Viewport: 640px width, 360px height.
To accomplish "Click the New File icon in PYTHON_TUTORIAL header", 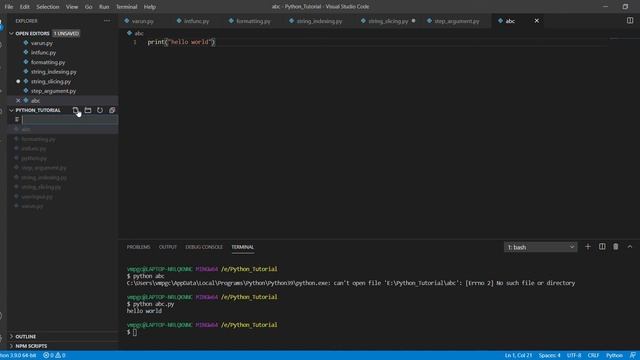I will (x=76, y=110).
